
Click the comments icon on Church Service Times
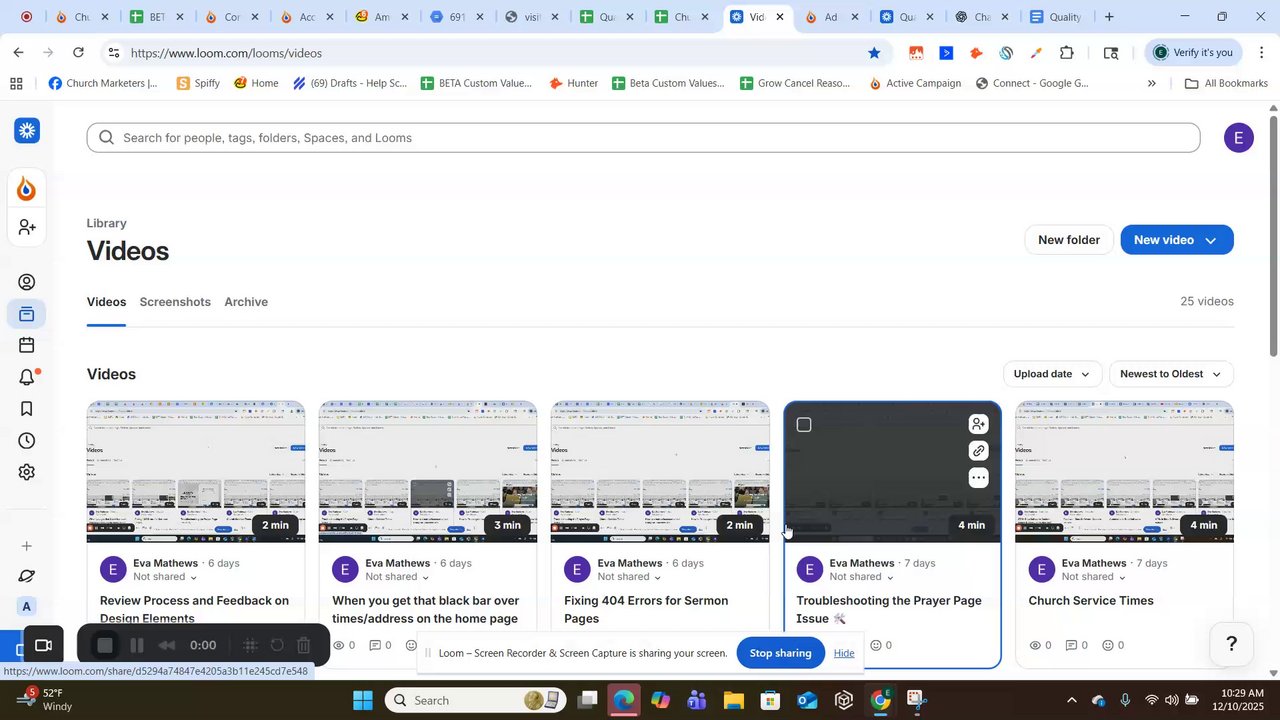1071,646
